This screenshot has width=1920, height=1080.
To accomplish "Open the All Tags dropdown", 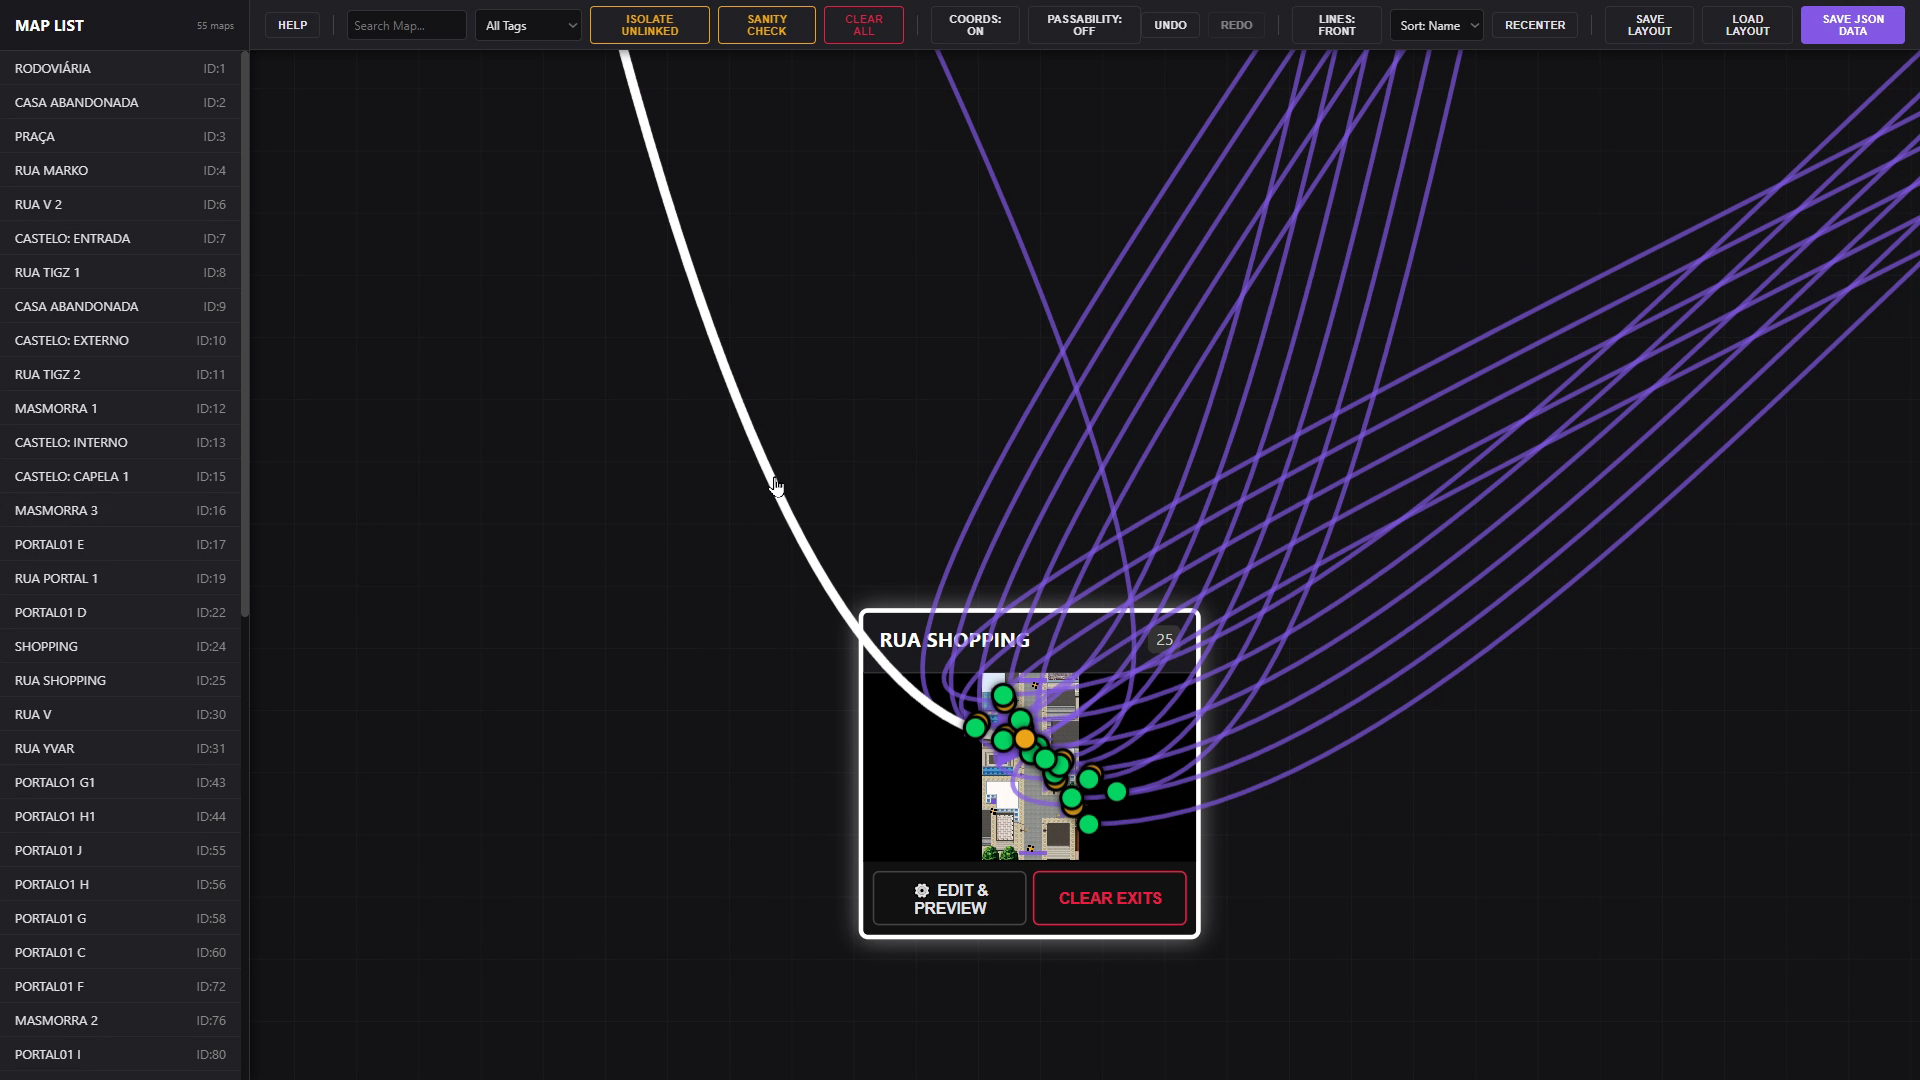I will click(528, 25).
